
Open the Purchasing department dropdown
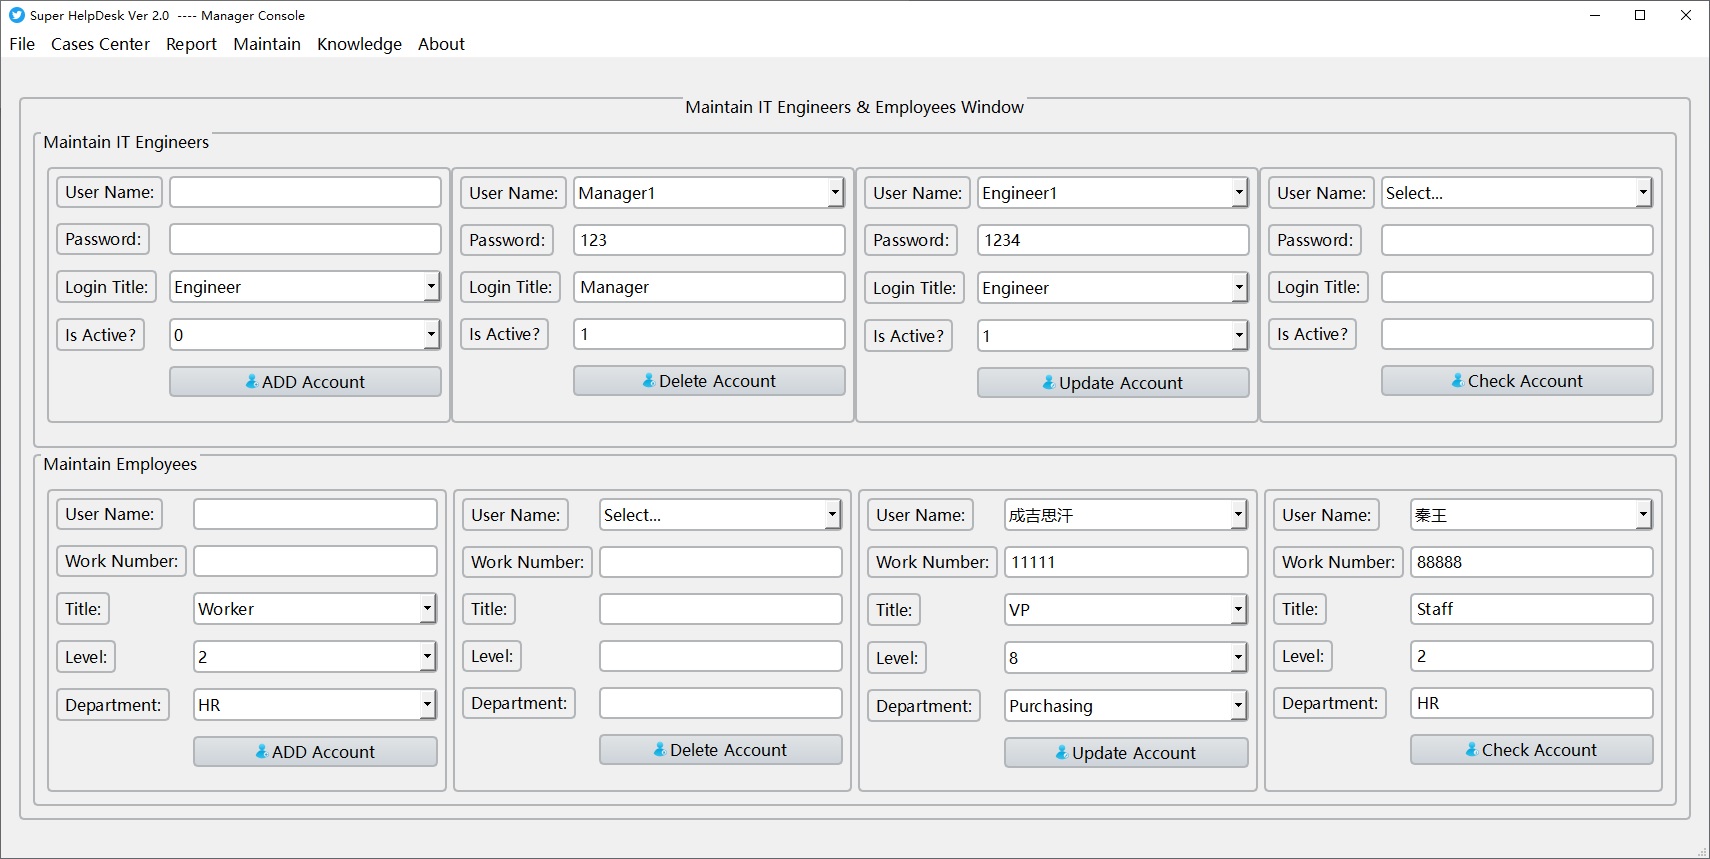1238,706
